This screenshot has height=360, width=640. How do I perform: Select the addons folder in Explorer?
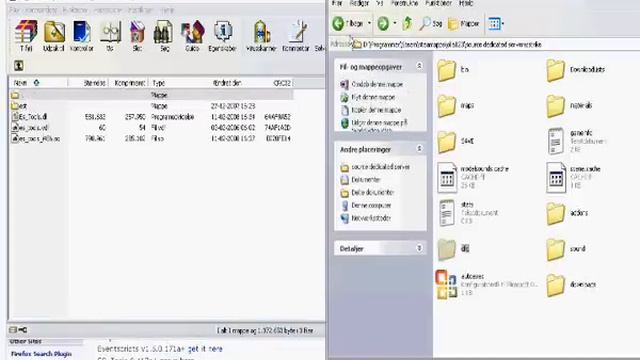[567, 213]
